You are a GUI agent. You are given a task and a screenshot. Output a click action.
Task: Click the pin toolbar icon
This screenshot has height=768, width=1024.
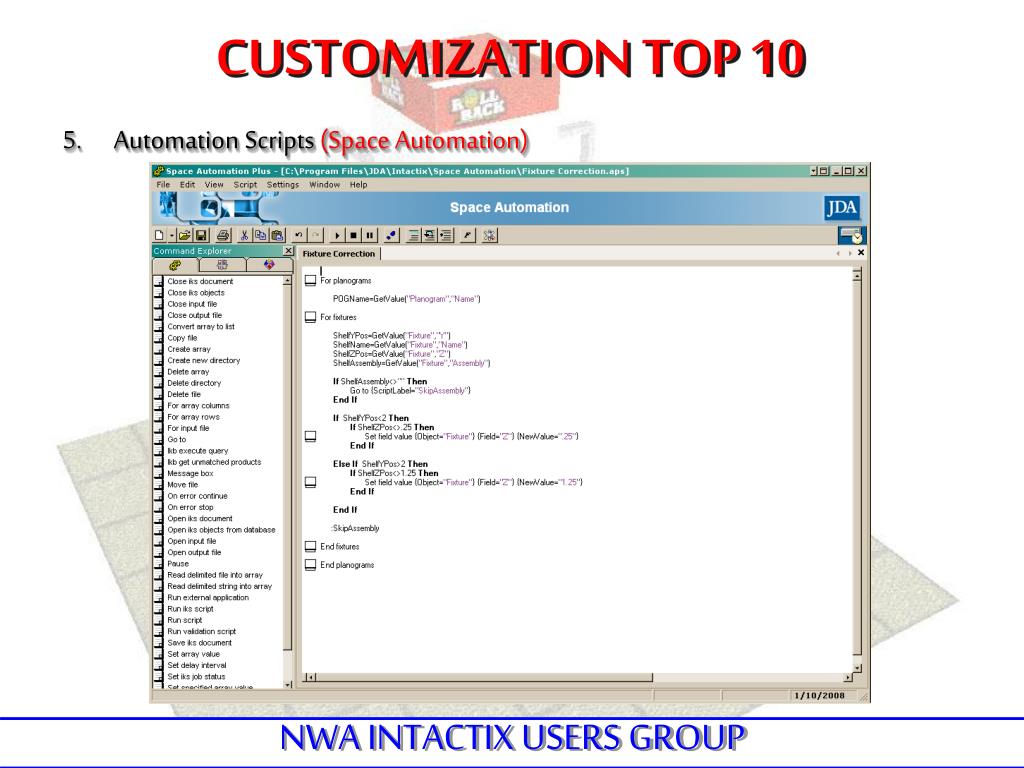point(468,235)
